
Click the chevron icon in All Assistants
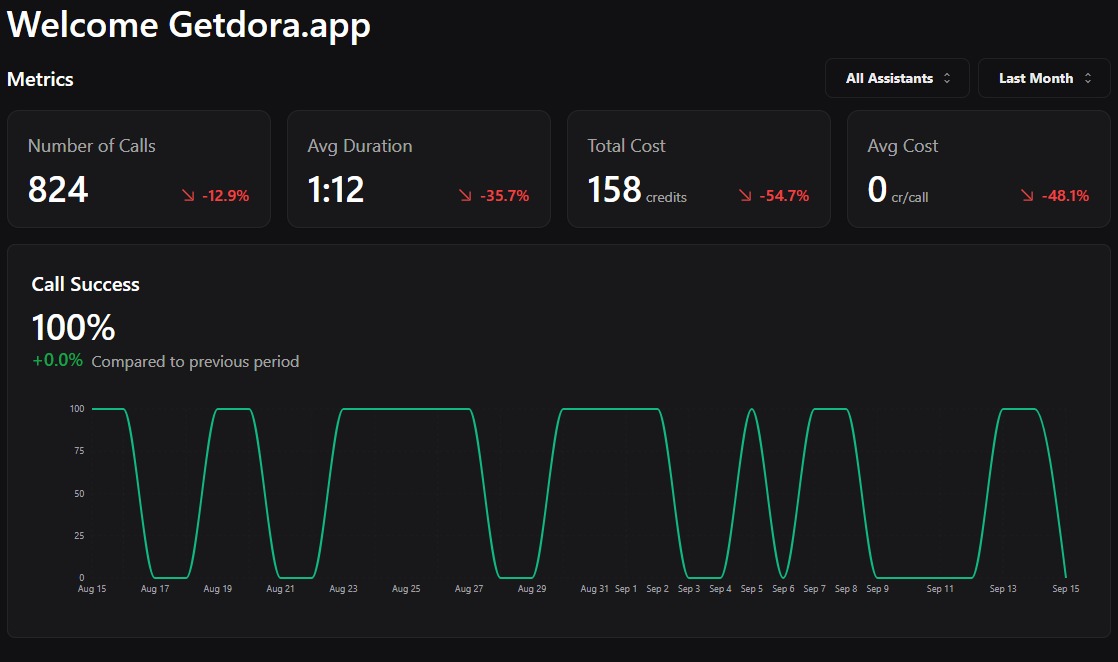[x=947, y=78]
